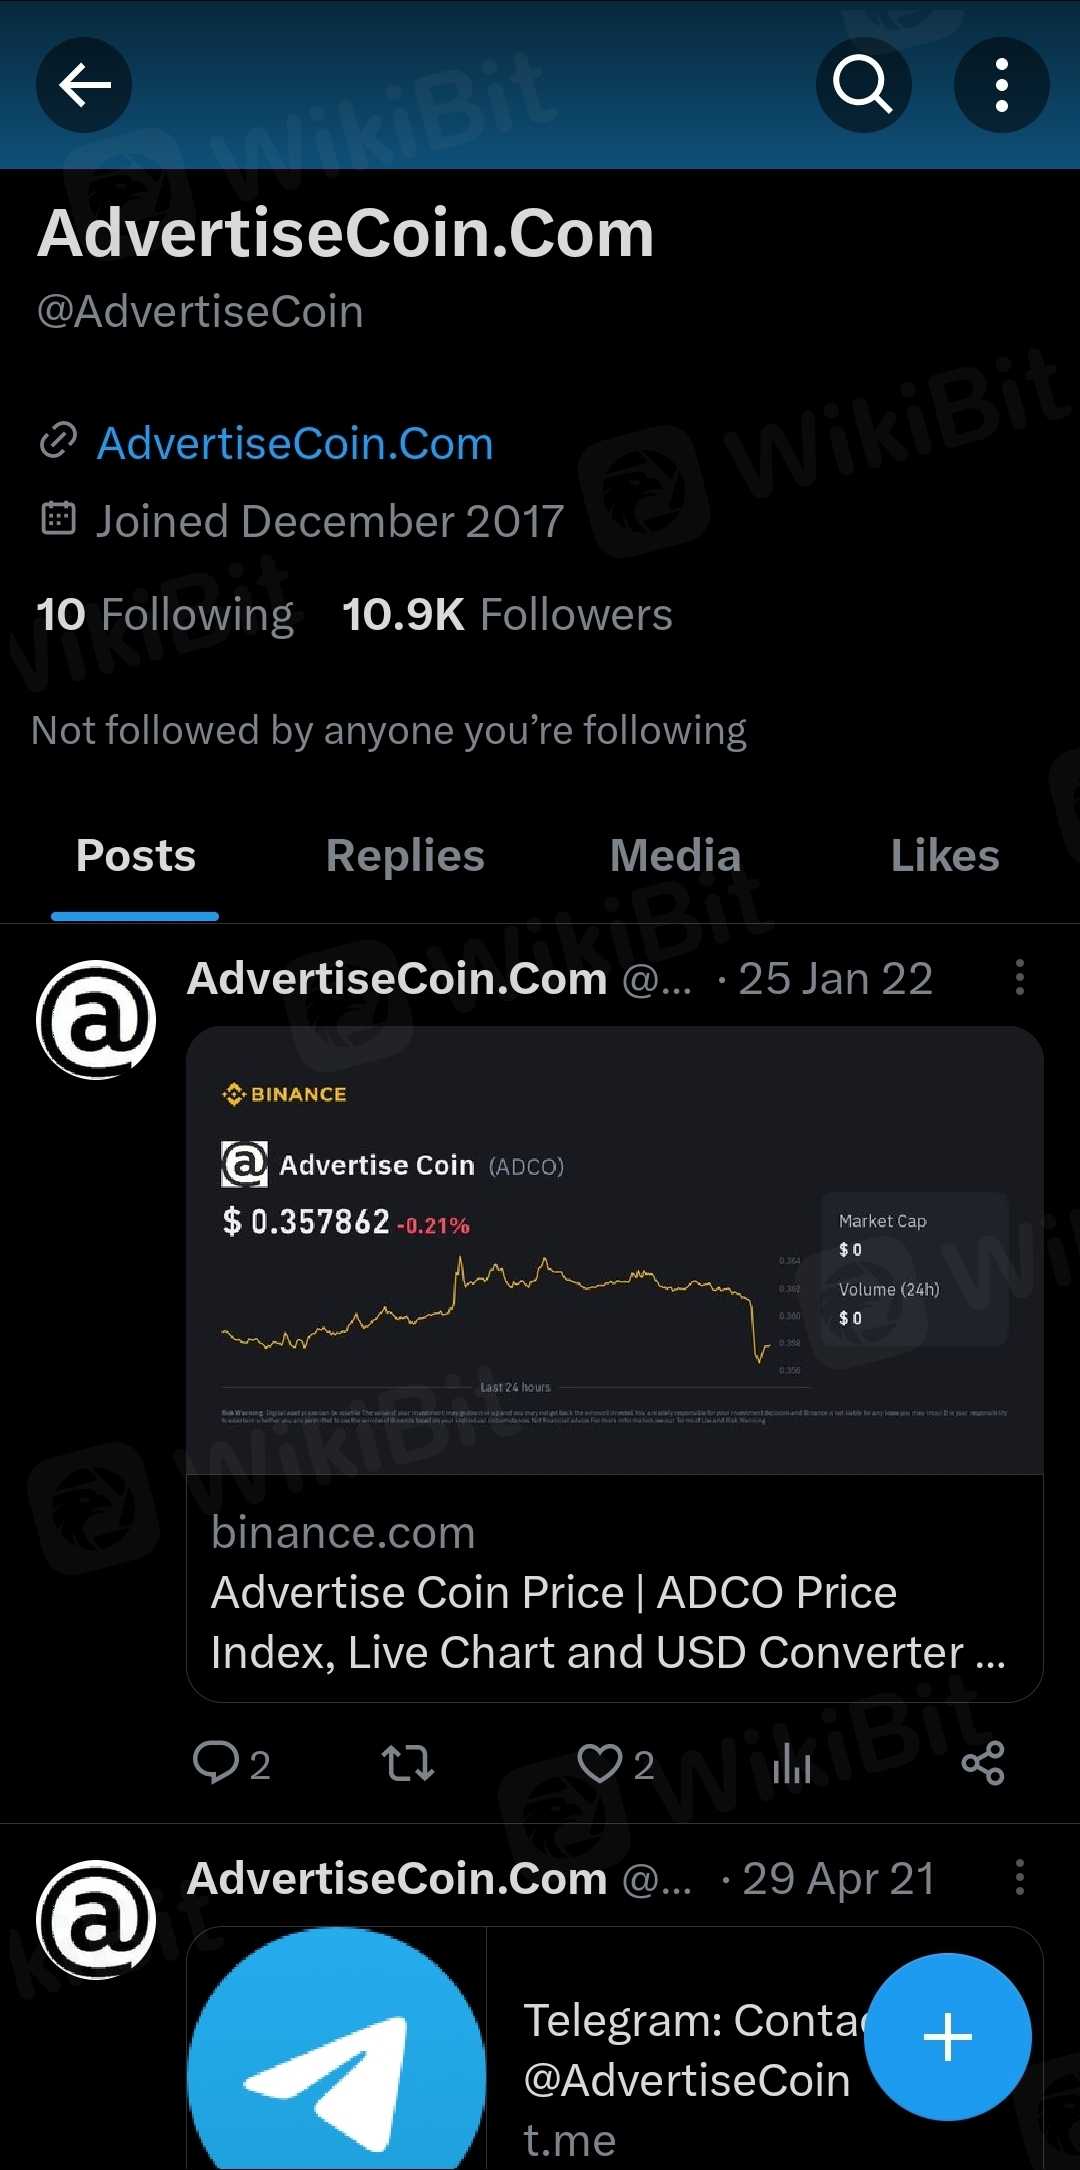This screenshot has width=1080, height=2170.
Task: Open the Telegram logo link thumbnail
Action: click(x=337, y=2050)
